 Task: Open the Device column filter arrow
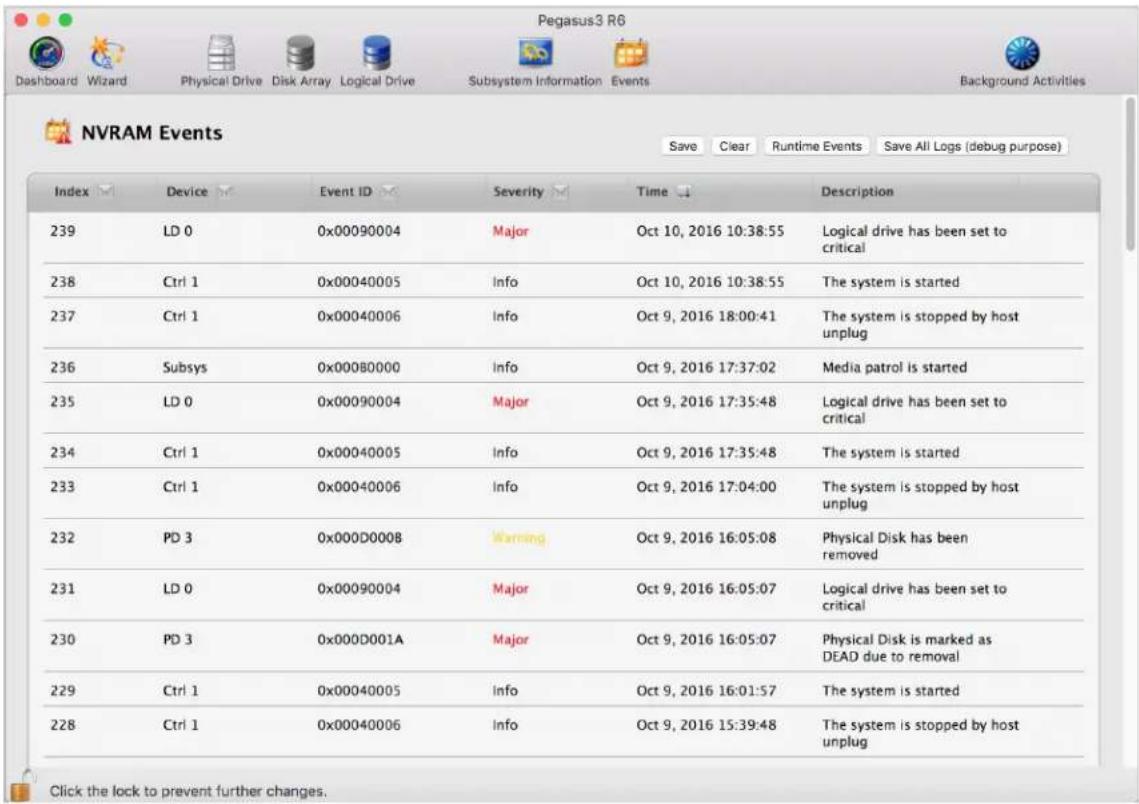tap(225, 192)
